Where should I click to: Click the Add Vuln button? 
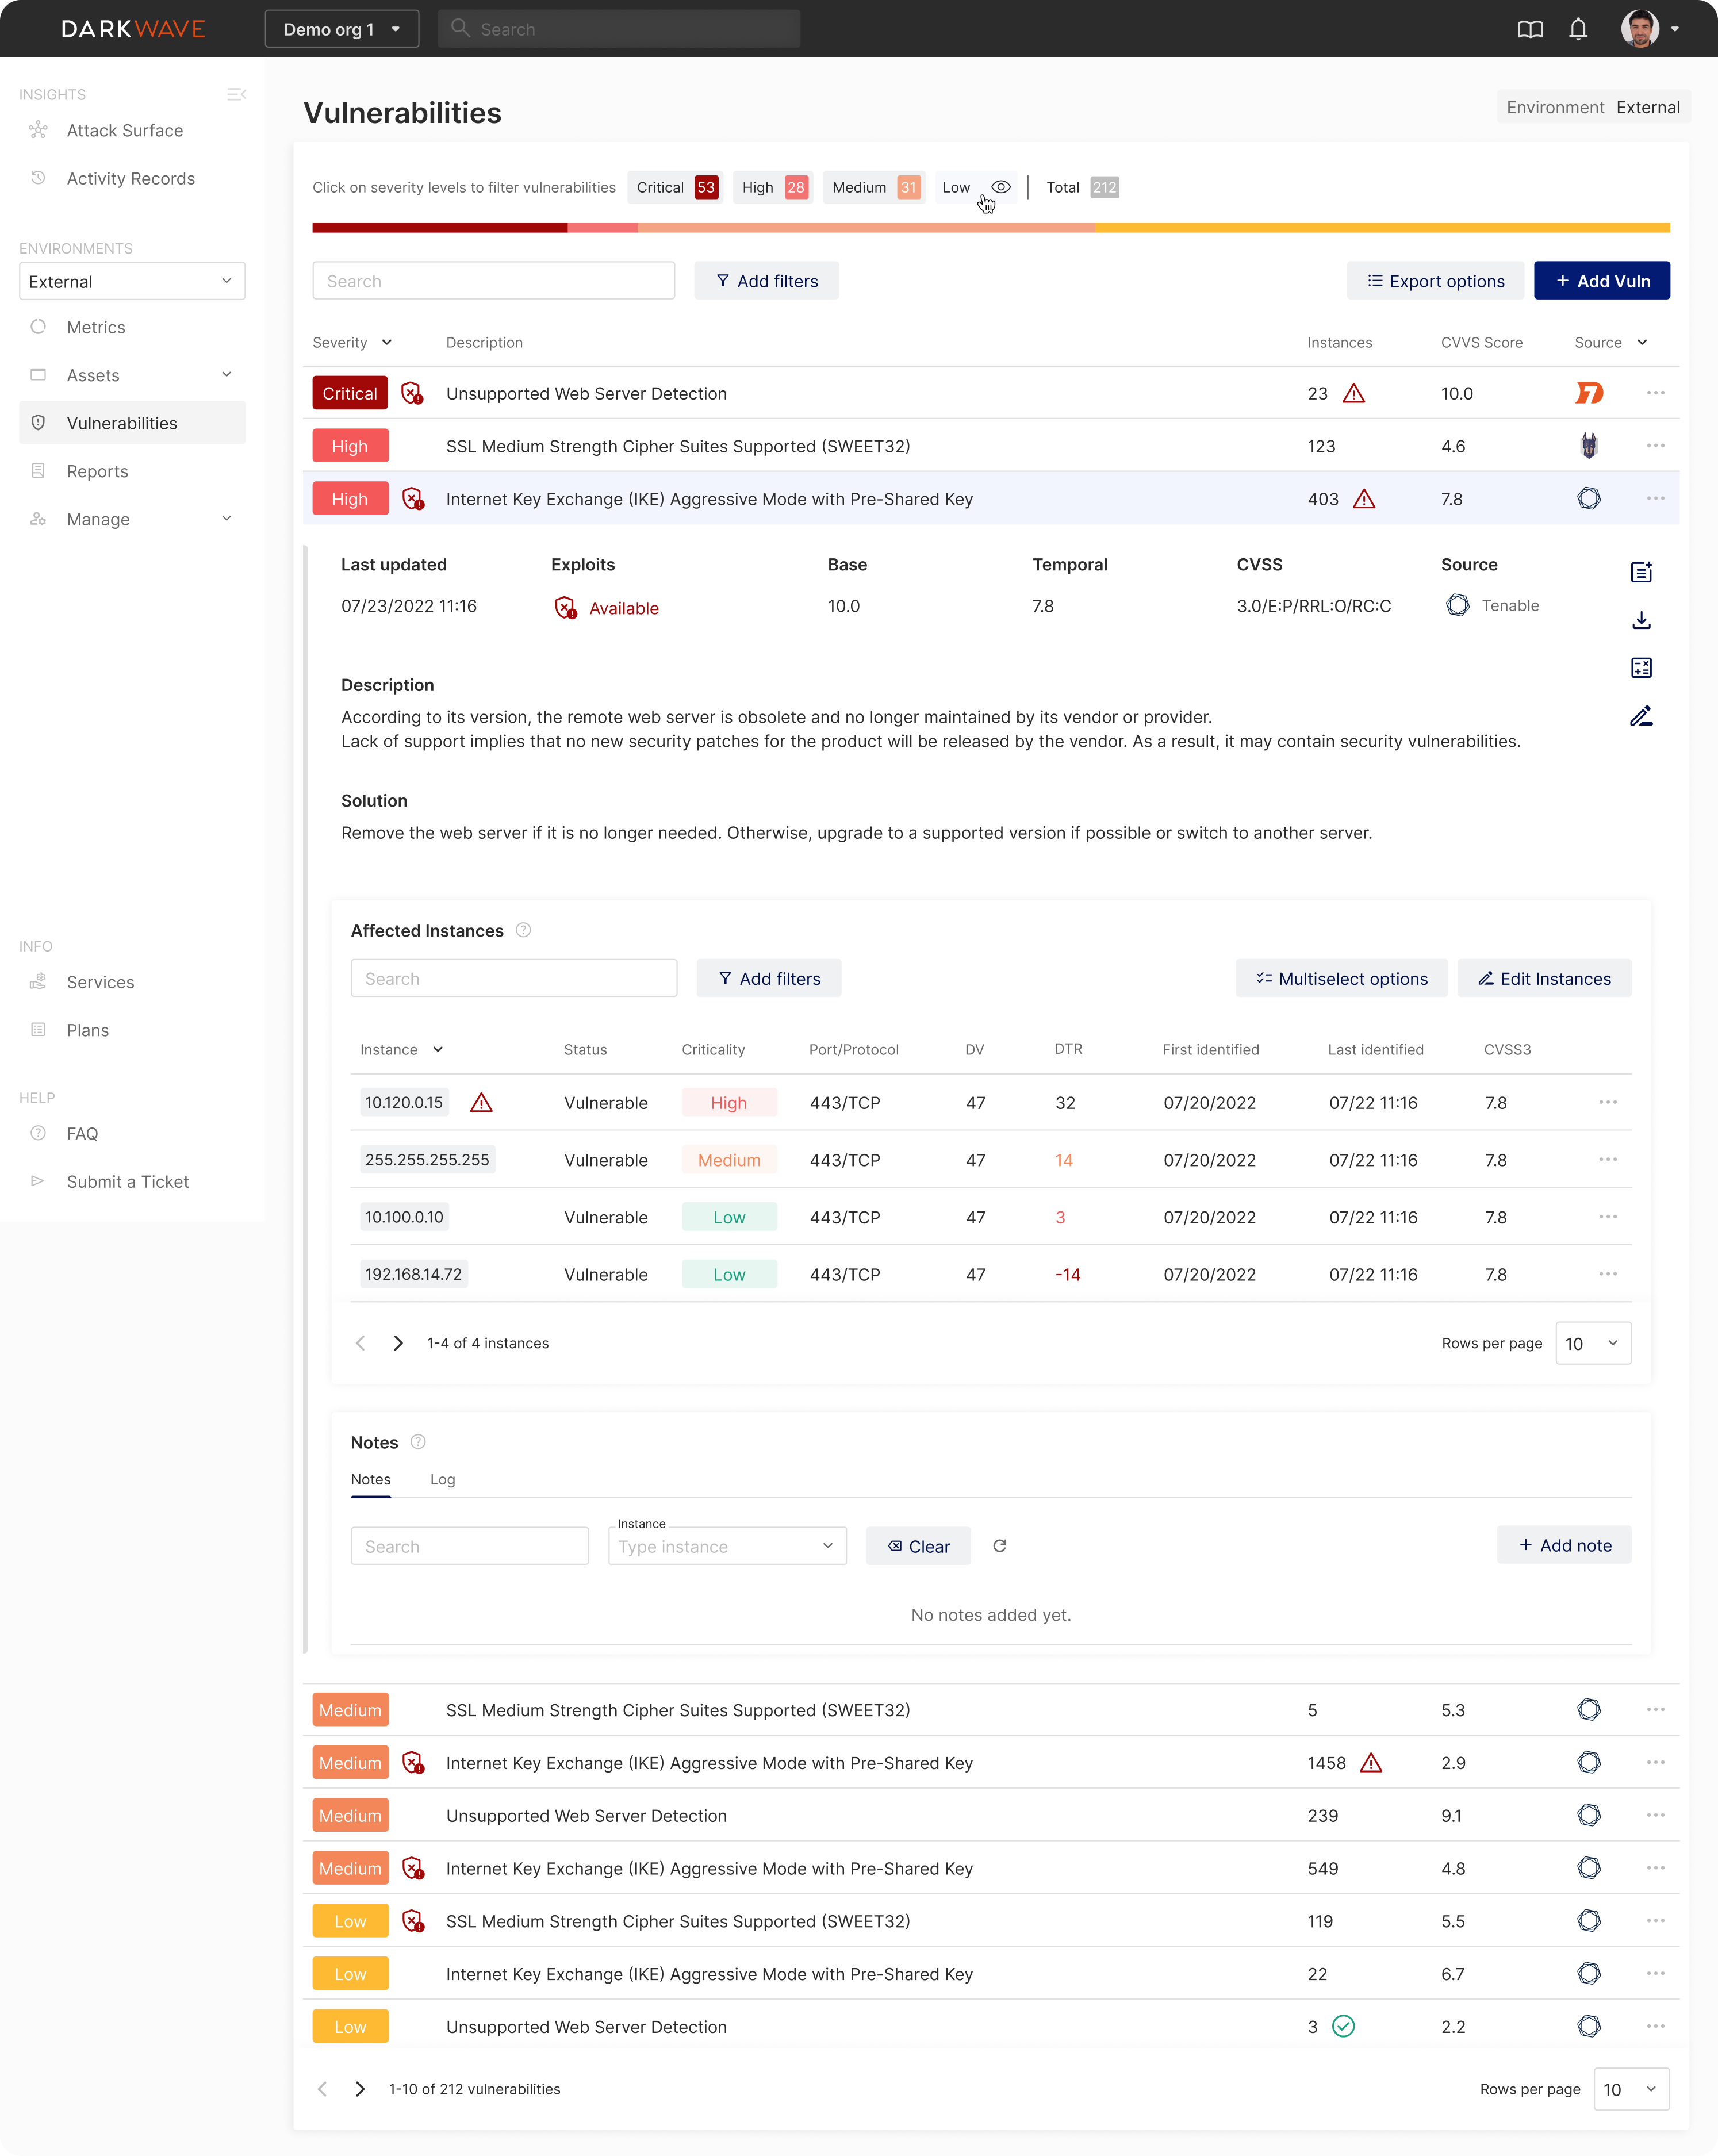1601,280
